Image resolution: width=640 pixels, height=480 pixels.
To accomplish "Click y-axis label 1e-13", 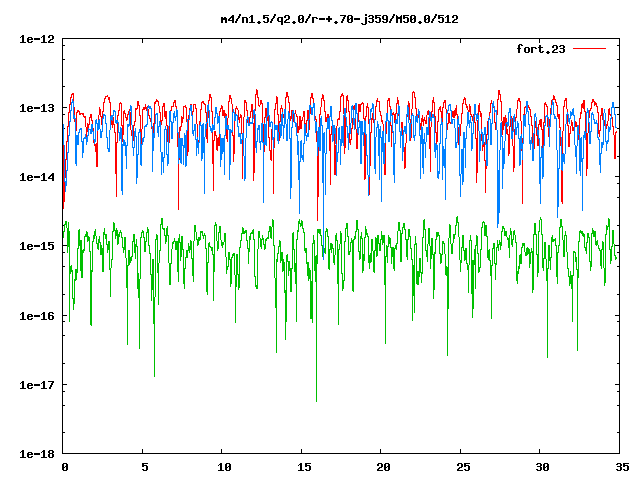I will (37, 108).
